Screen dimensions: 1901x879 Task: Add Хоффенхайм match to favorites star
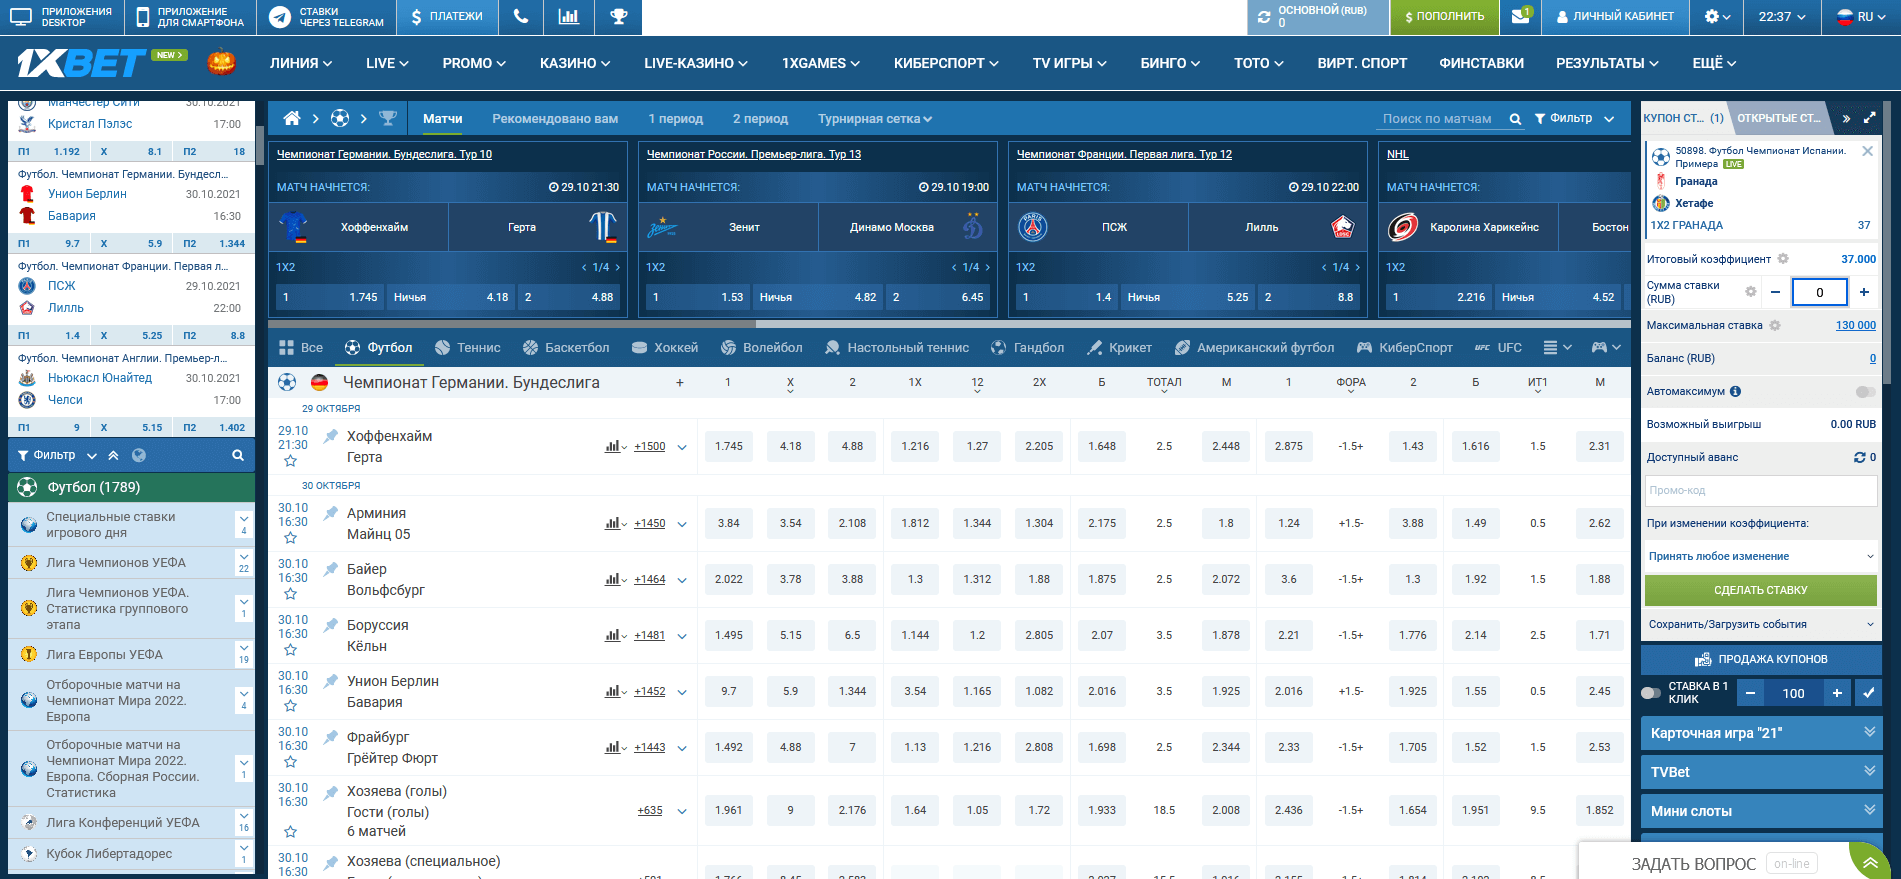290,461
